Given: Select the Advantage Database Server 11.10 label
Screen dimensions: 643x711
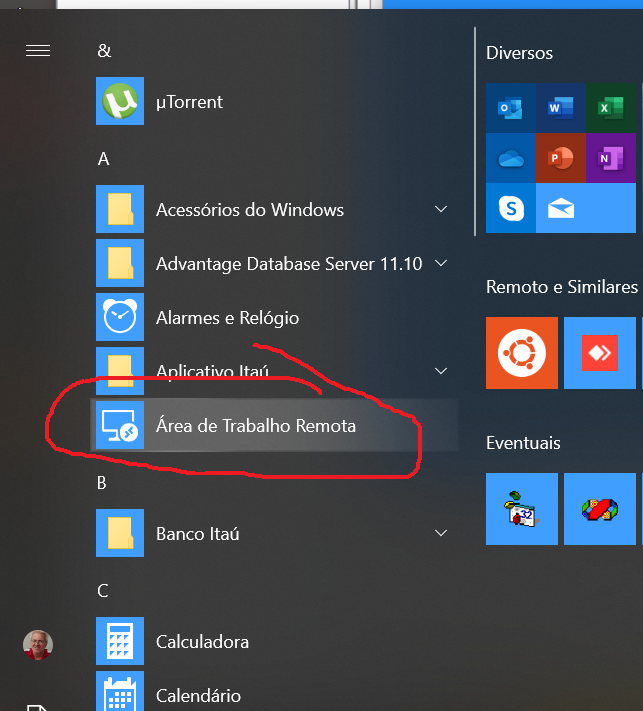Looking at the screenshot, I should 289,264.
